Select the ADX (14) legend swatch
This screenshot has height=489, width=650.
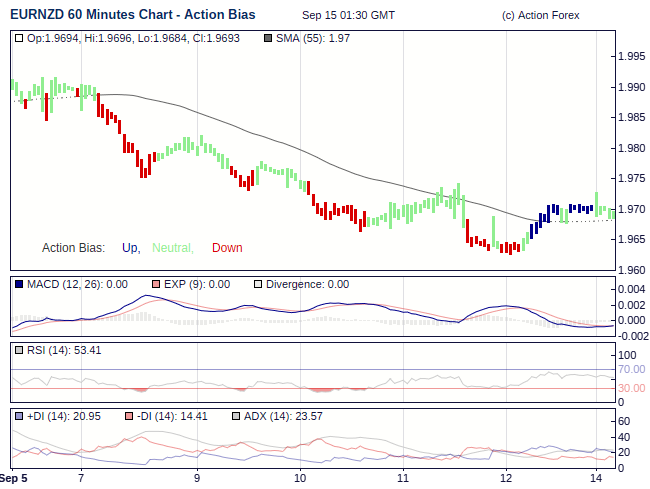tap(236, 416)
